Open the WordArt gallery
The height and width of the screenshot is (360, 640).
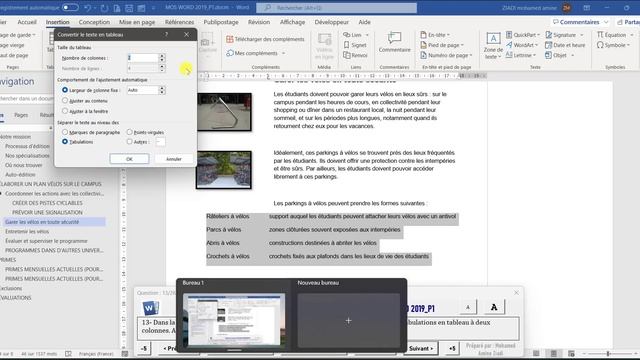[522, 45]
